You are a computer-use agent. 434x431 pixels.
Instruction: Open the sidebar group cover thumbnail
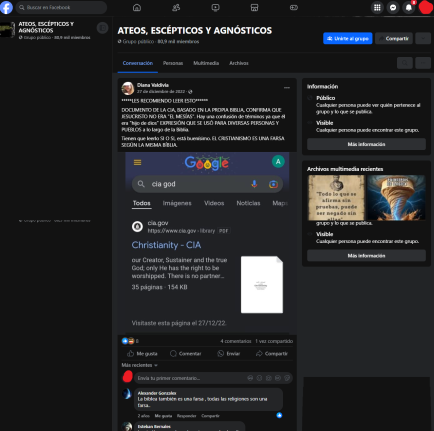(8, 29)
